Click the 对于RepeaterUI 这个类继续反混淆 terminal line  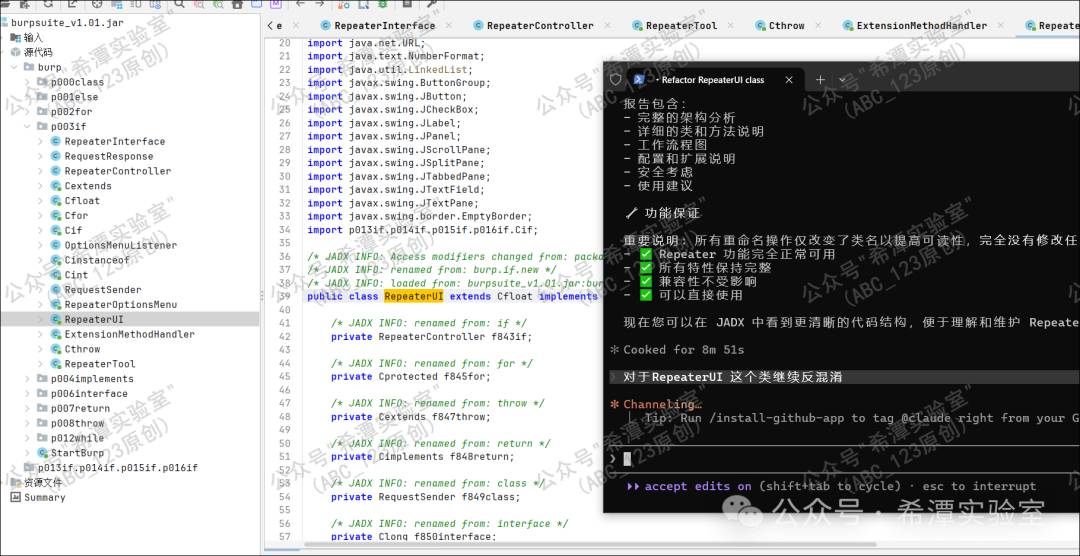point(733,377)
